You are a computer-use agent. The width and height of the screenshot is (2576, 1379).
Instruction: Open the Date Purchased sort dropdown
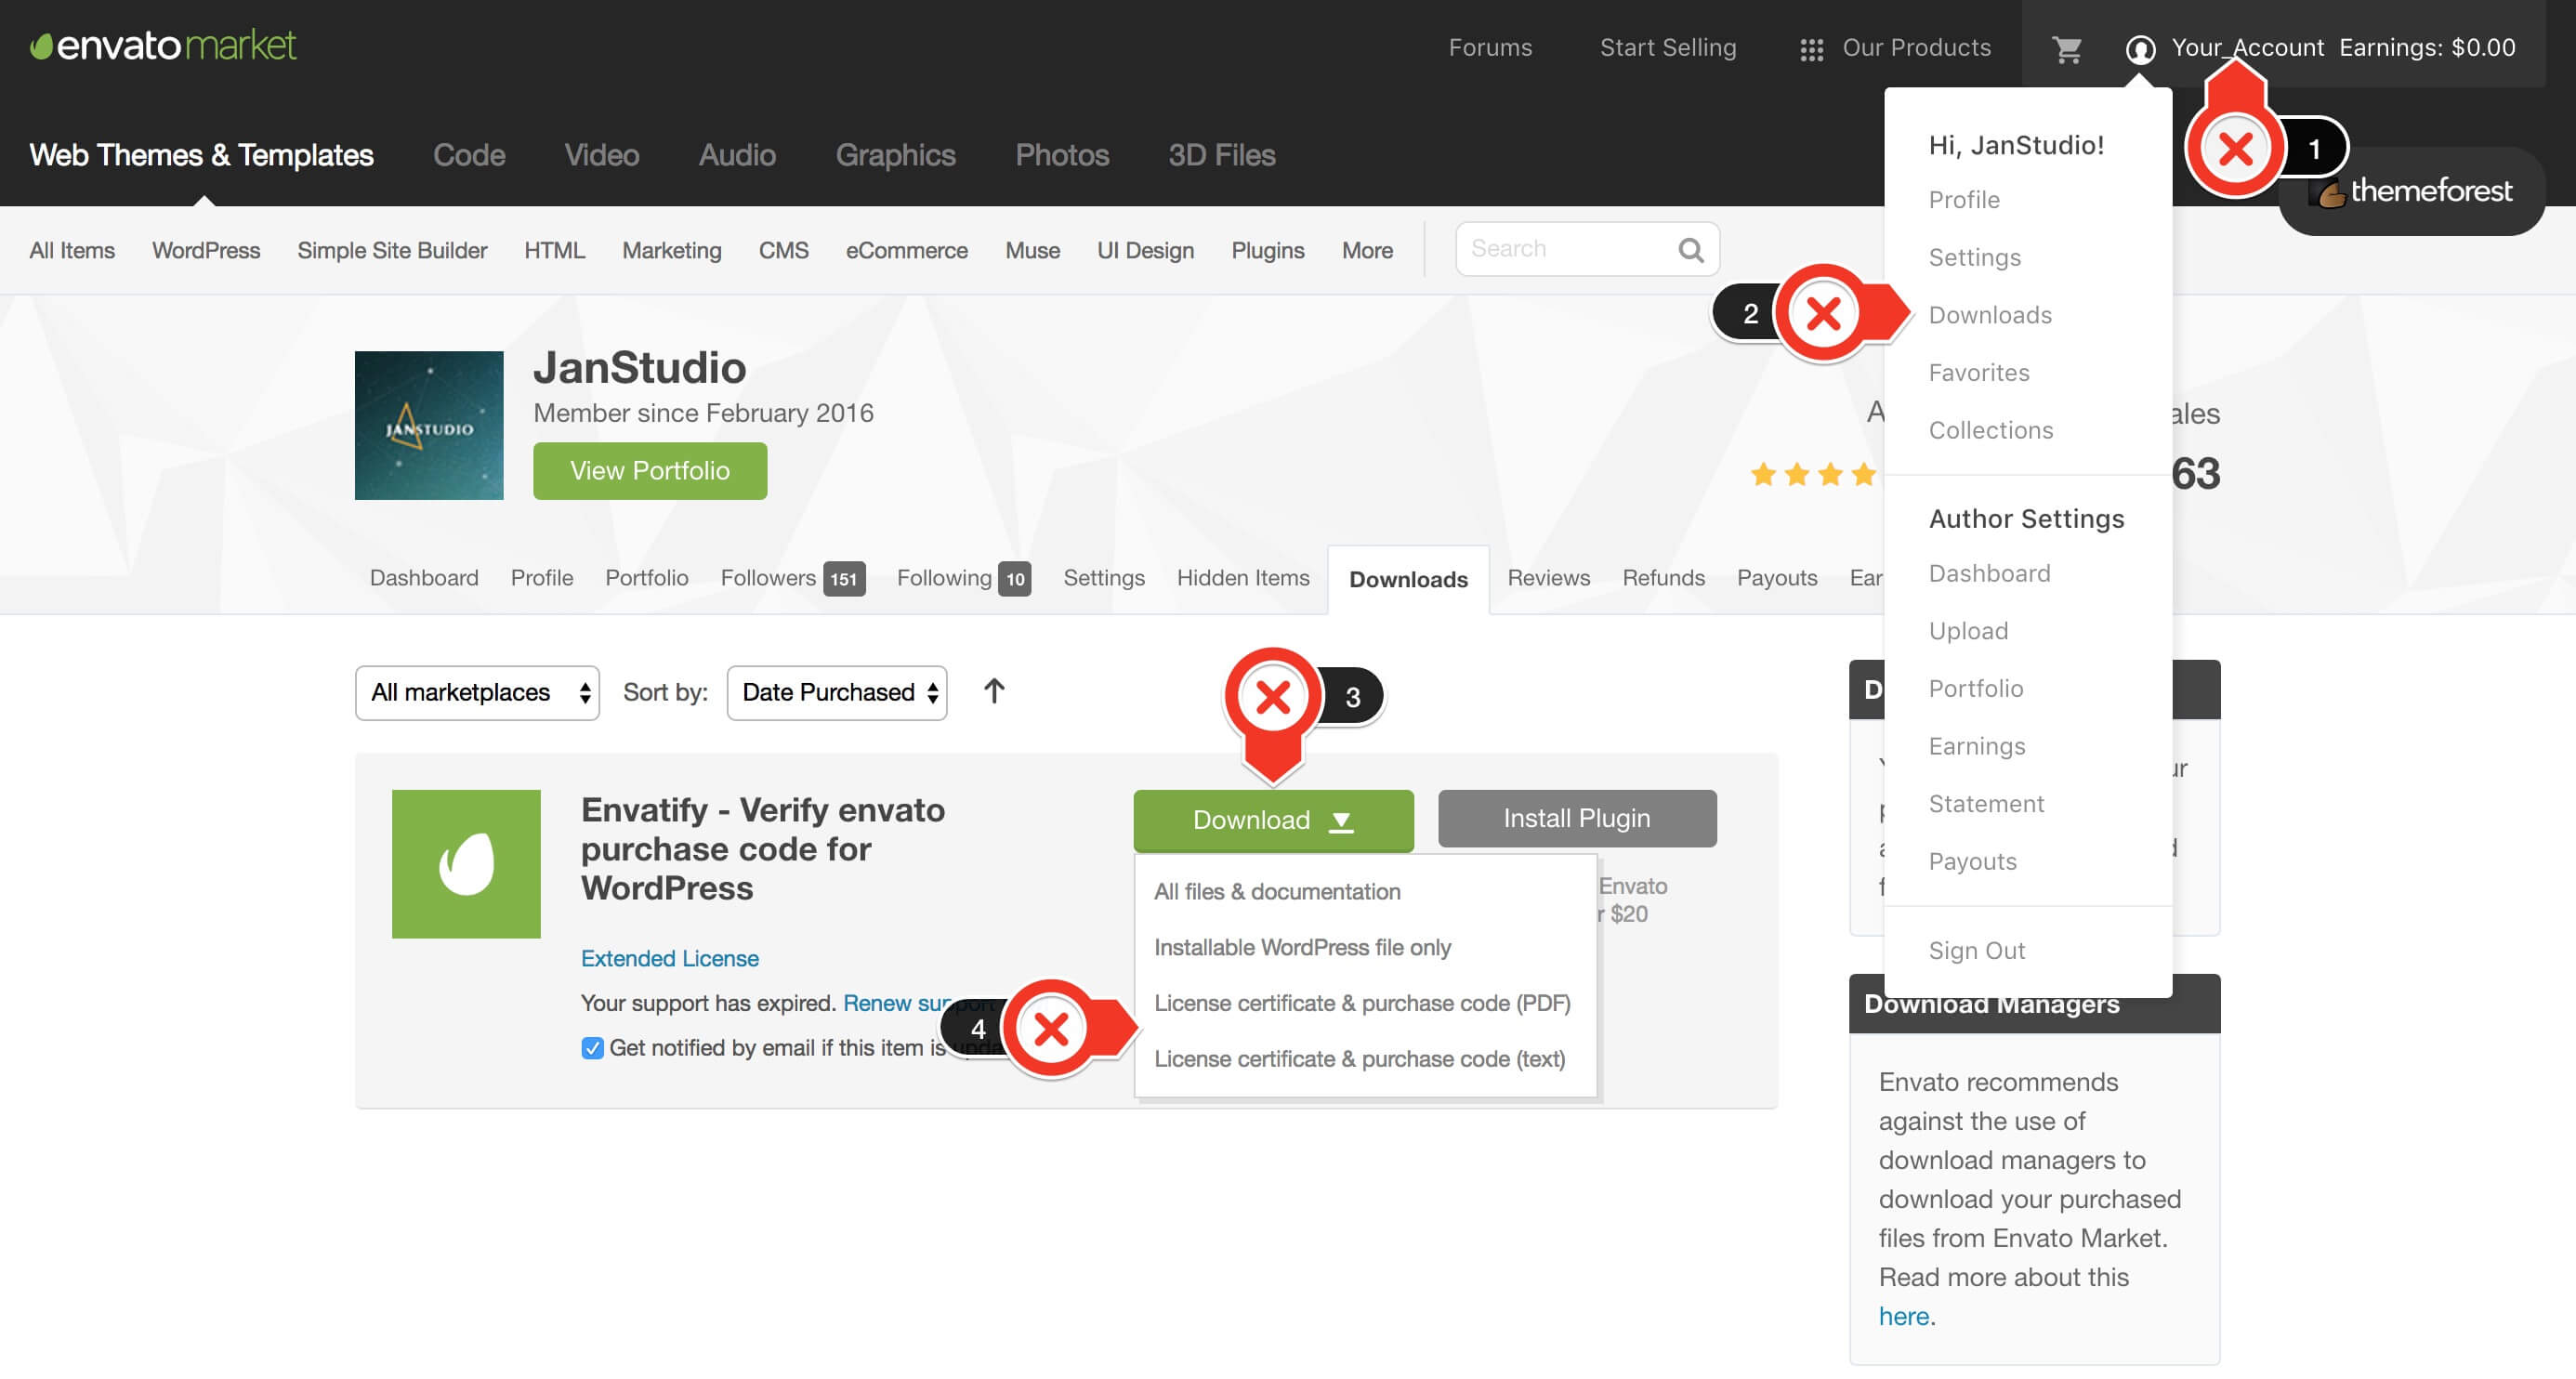836,693
